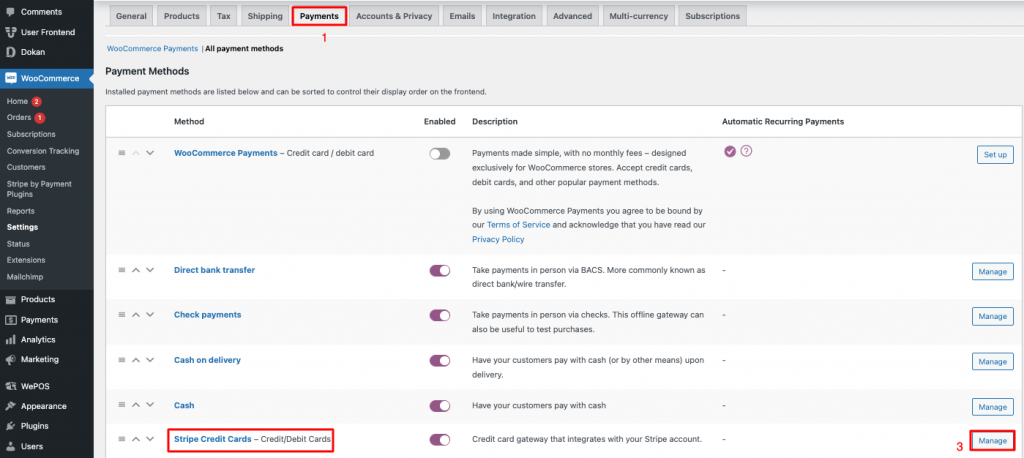
Task: Switch to the Multi-currency tab
Action: click(639, 16)
